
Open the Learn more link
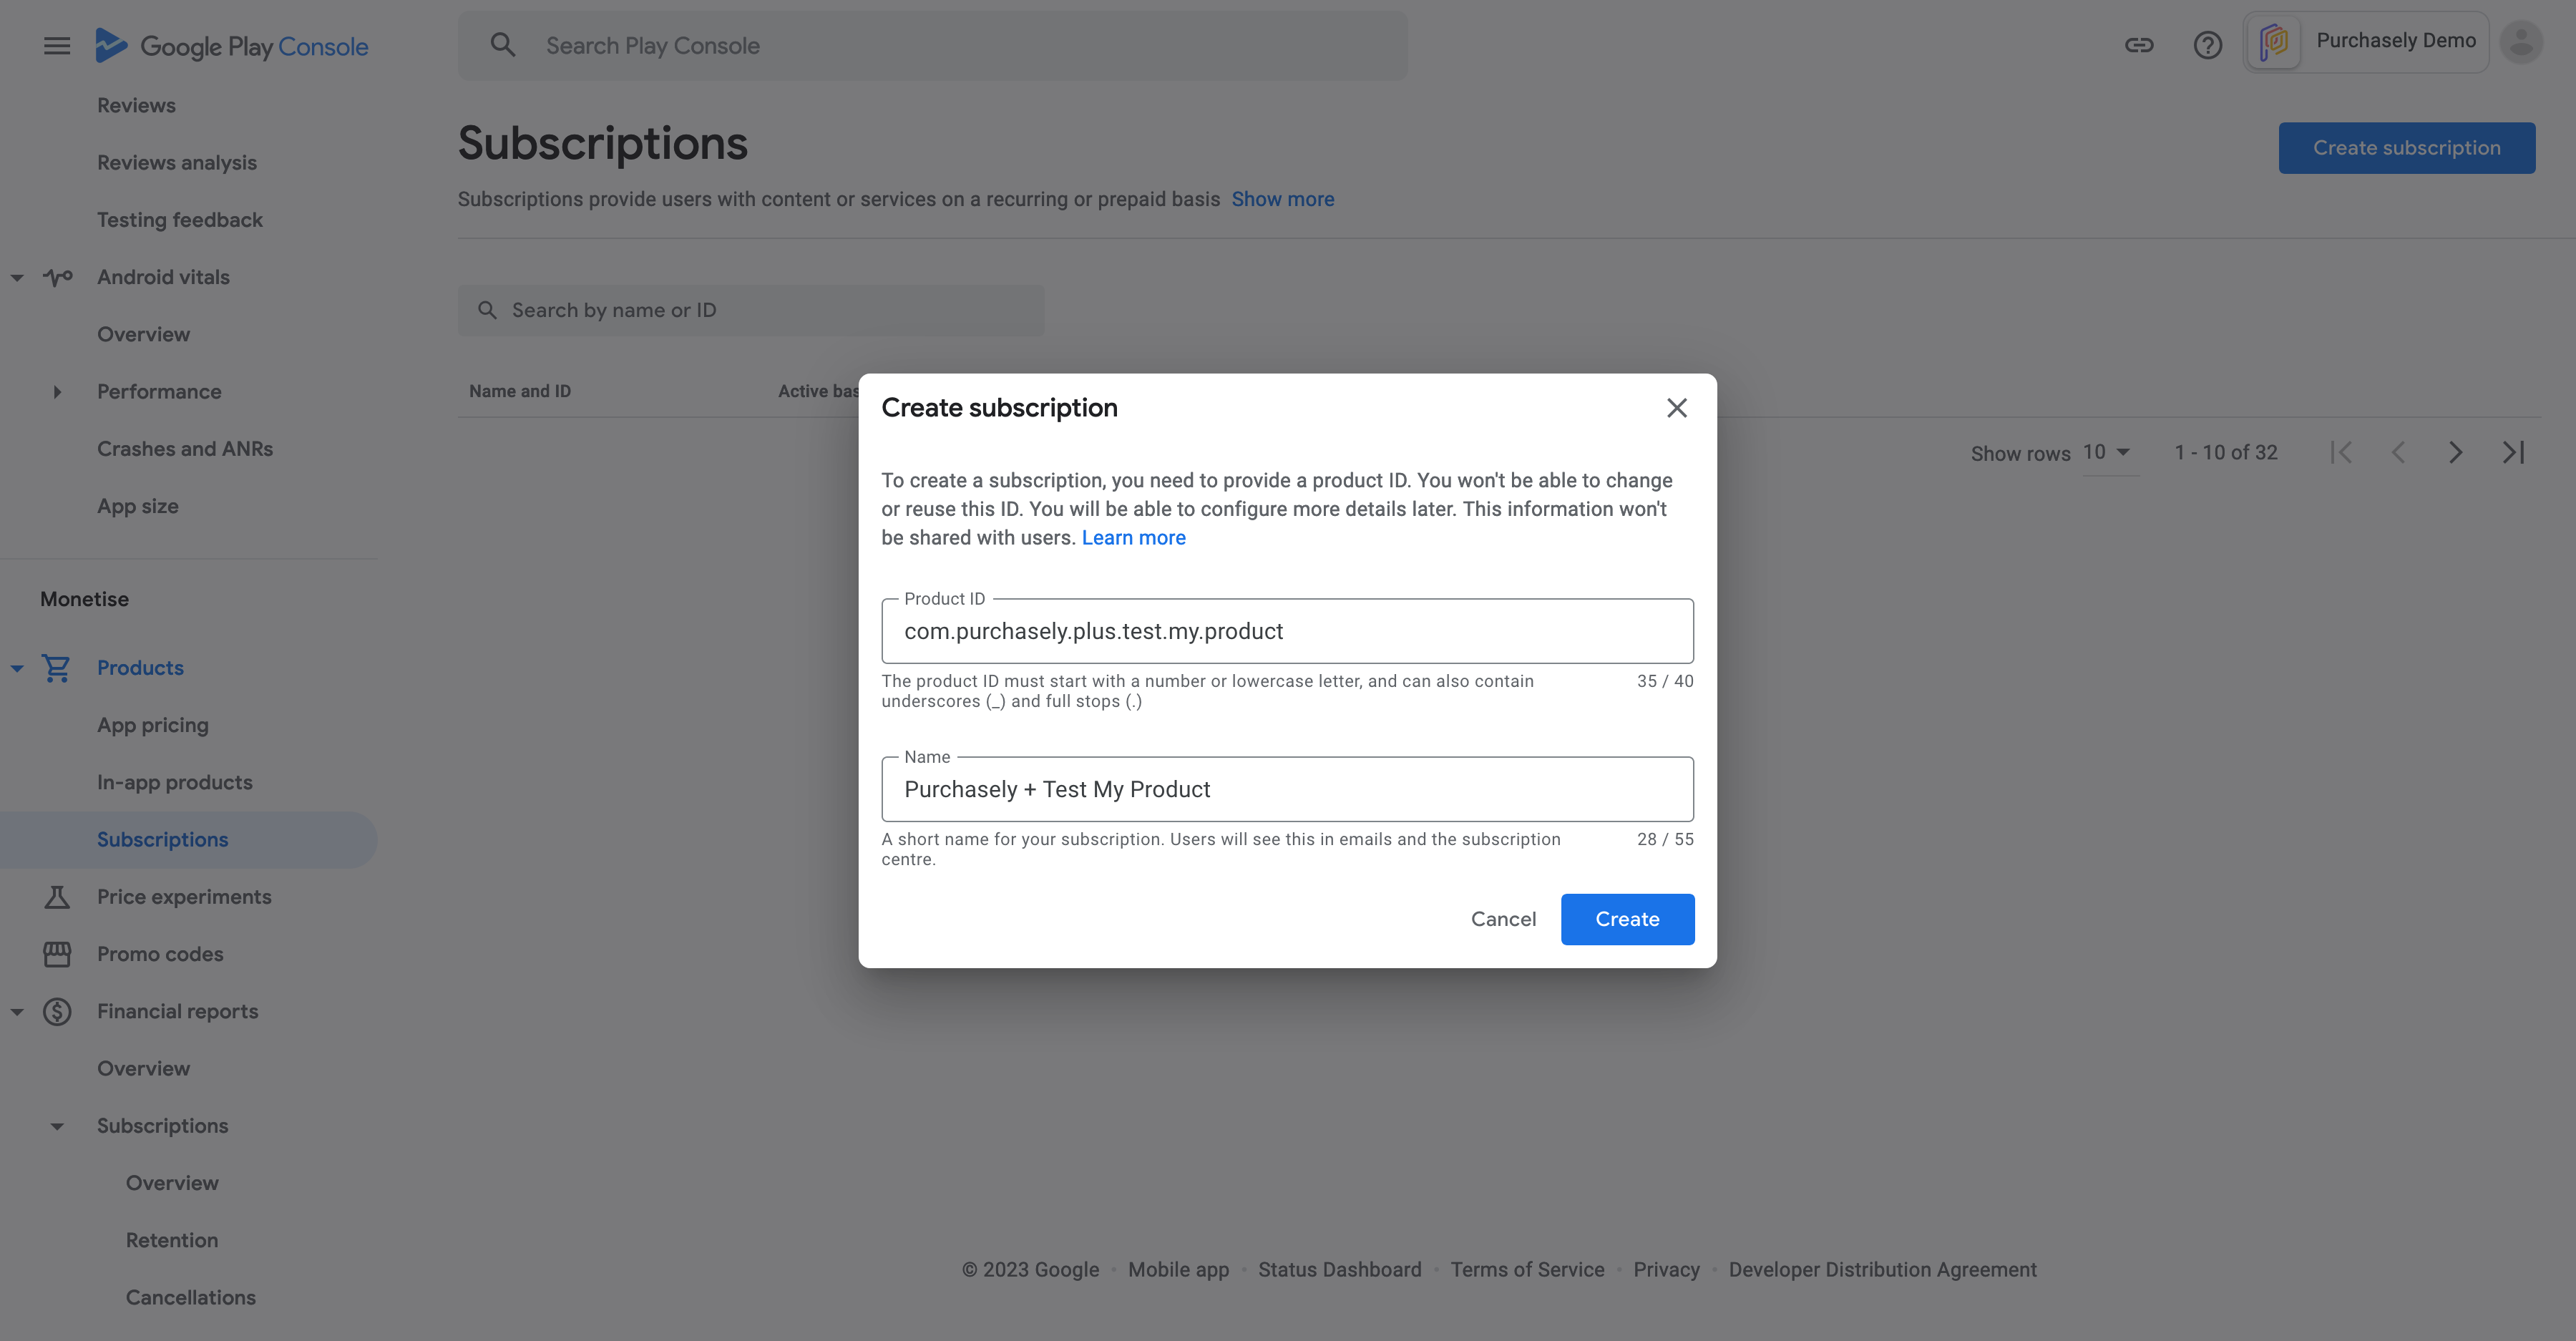(x=1133, y=537)
